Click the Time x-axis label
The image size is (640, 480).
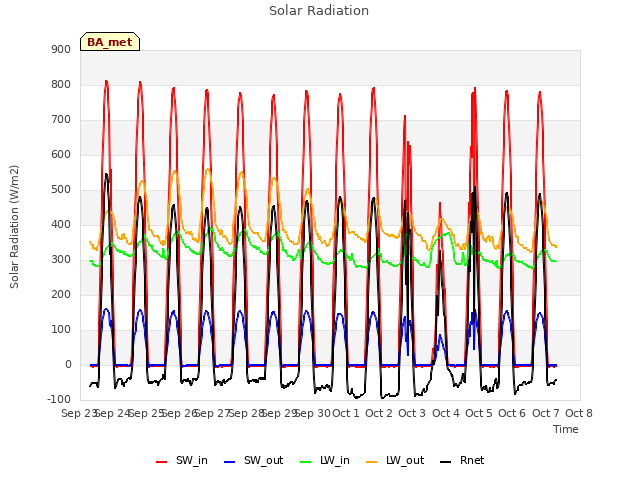pyautogui.click(x=566, y=429)
